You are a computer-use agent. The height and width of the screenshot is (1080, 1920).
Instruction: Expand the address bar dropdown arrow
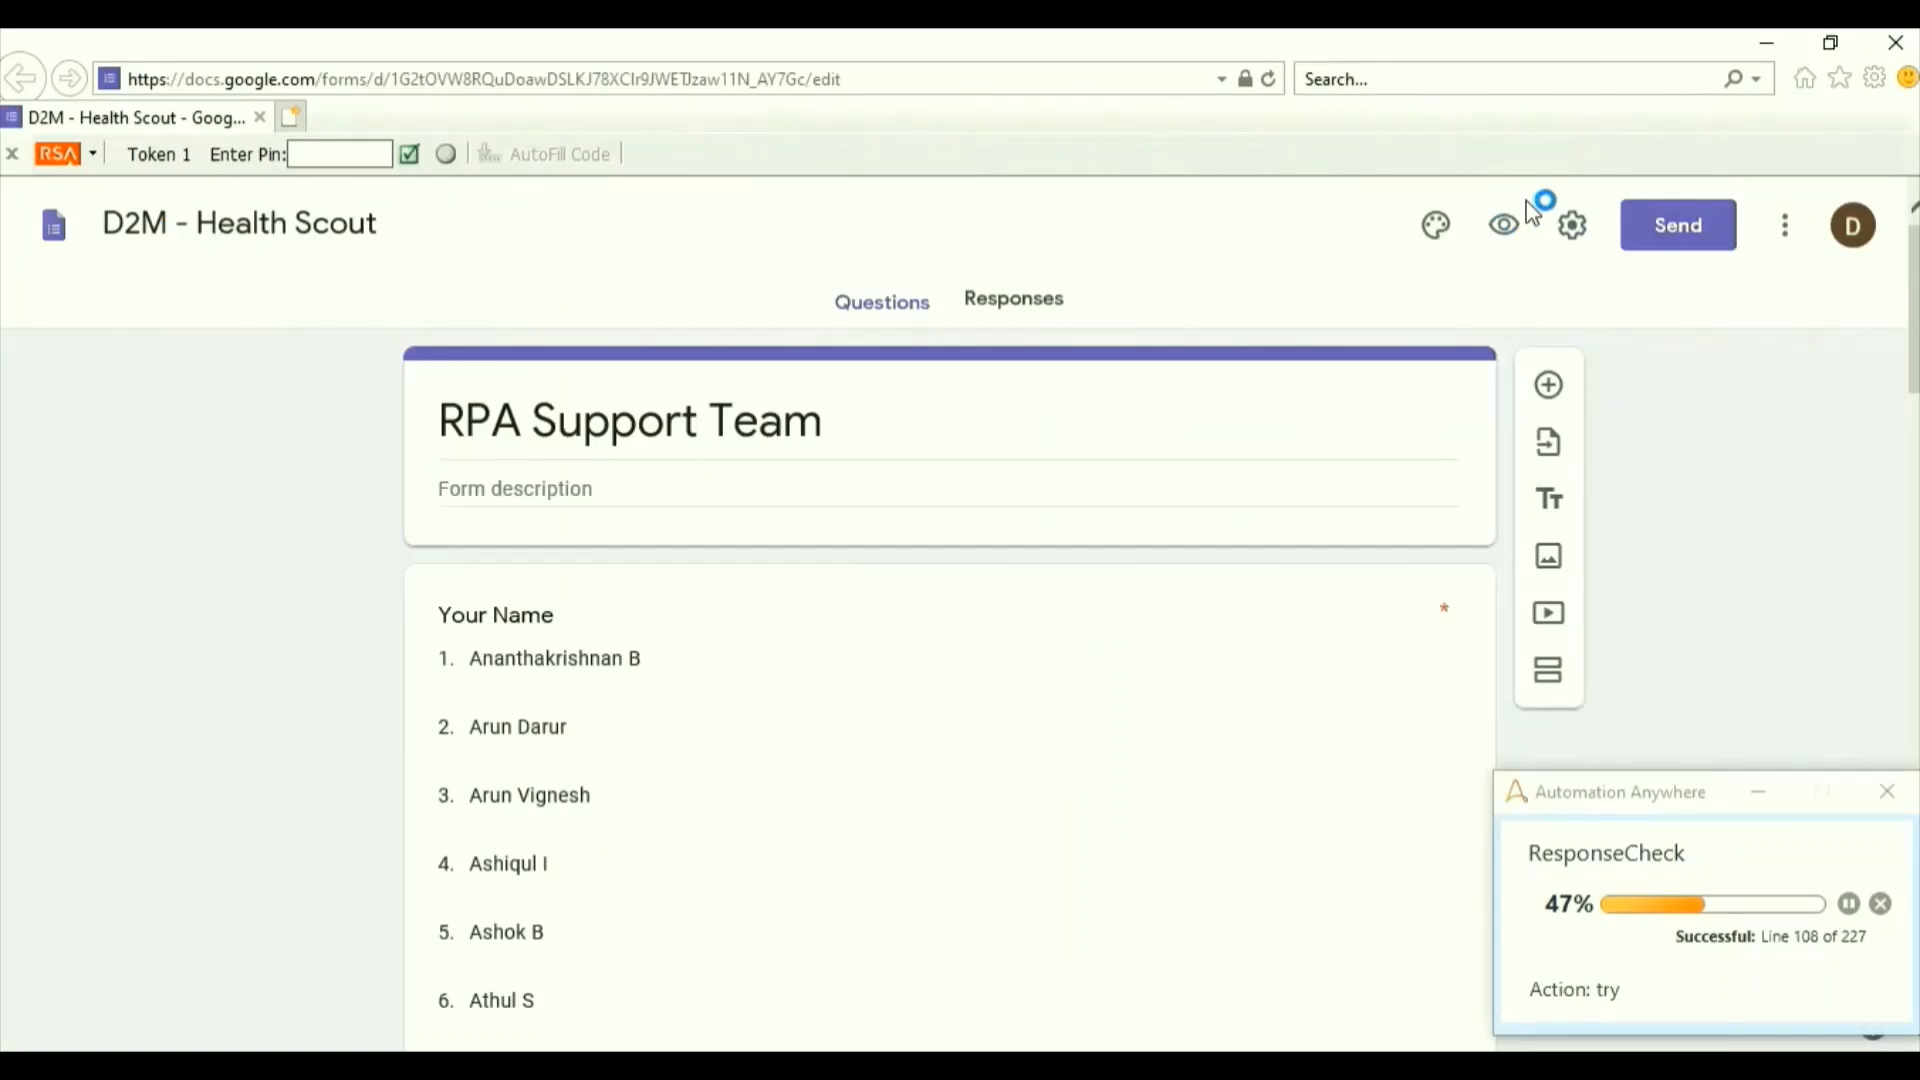tap(1221, 79)
